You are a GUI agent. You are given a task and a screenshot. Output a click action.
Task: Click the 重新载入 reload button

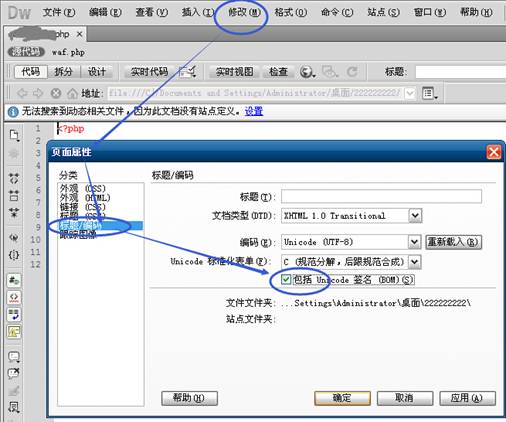point(454,242)
